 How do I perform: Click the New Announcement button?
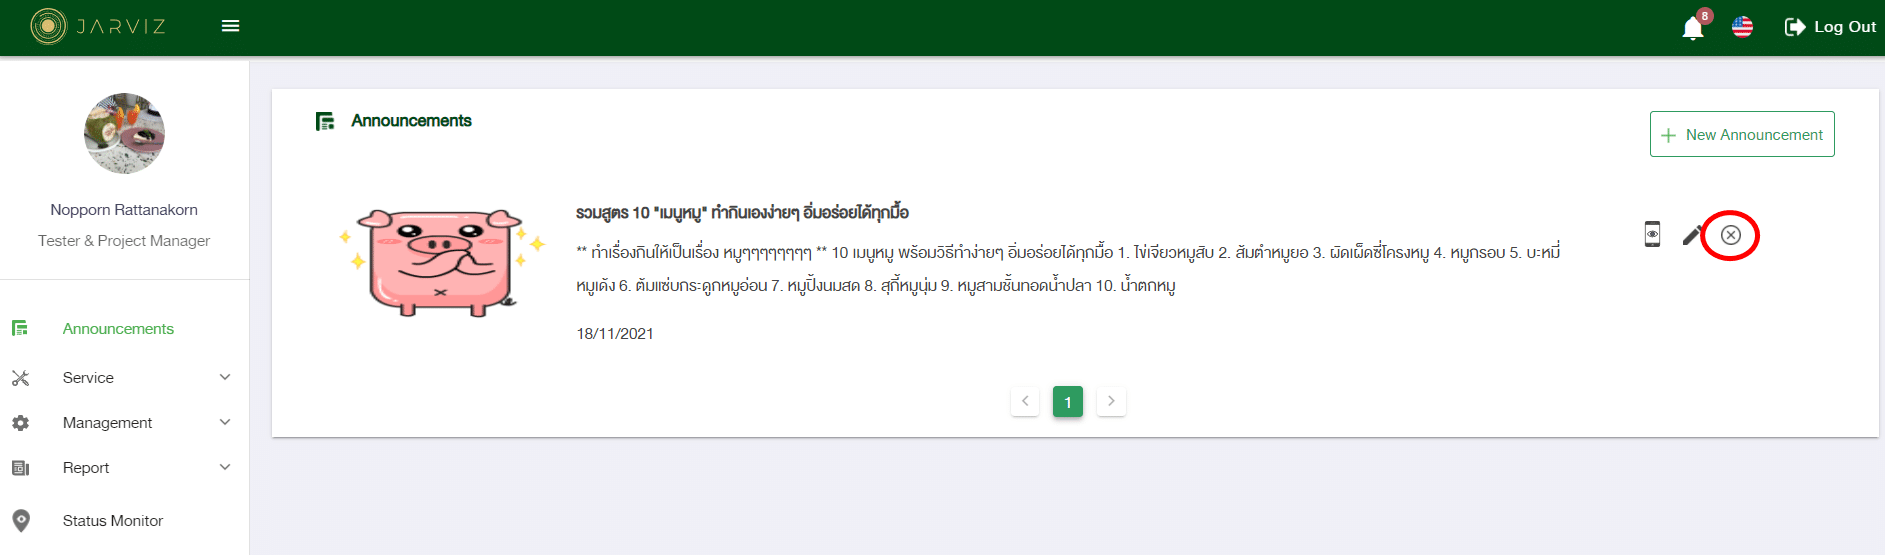pyautogui.click(x=1741, y=134)
